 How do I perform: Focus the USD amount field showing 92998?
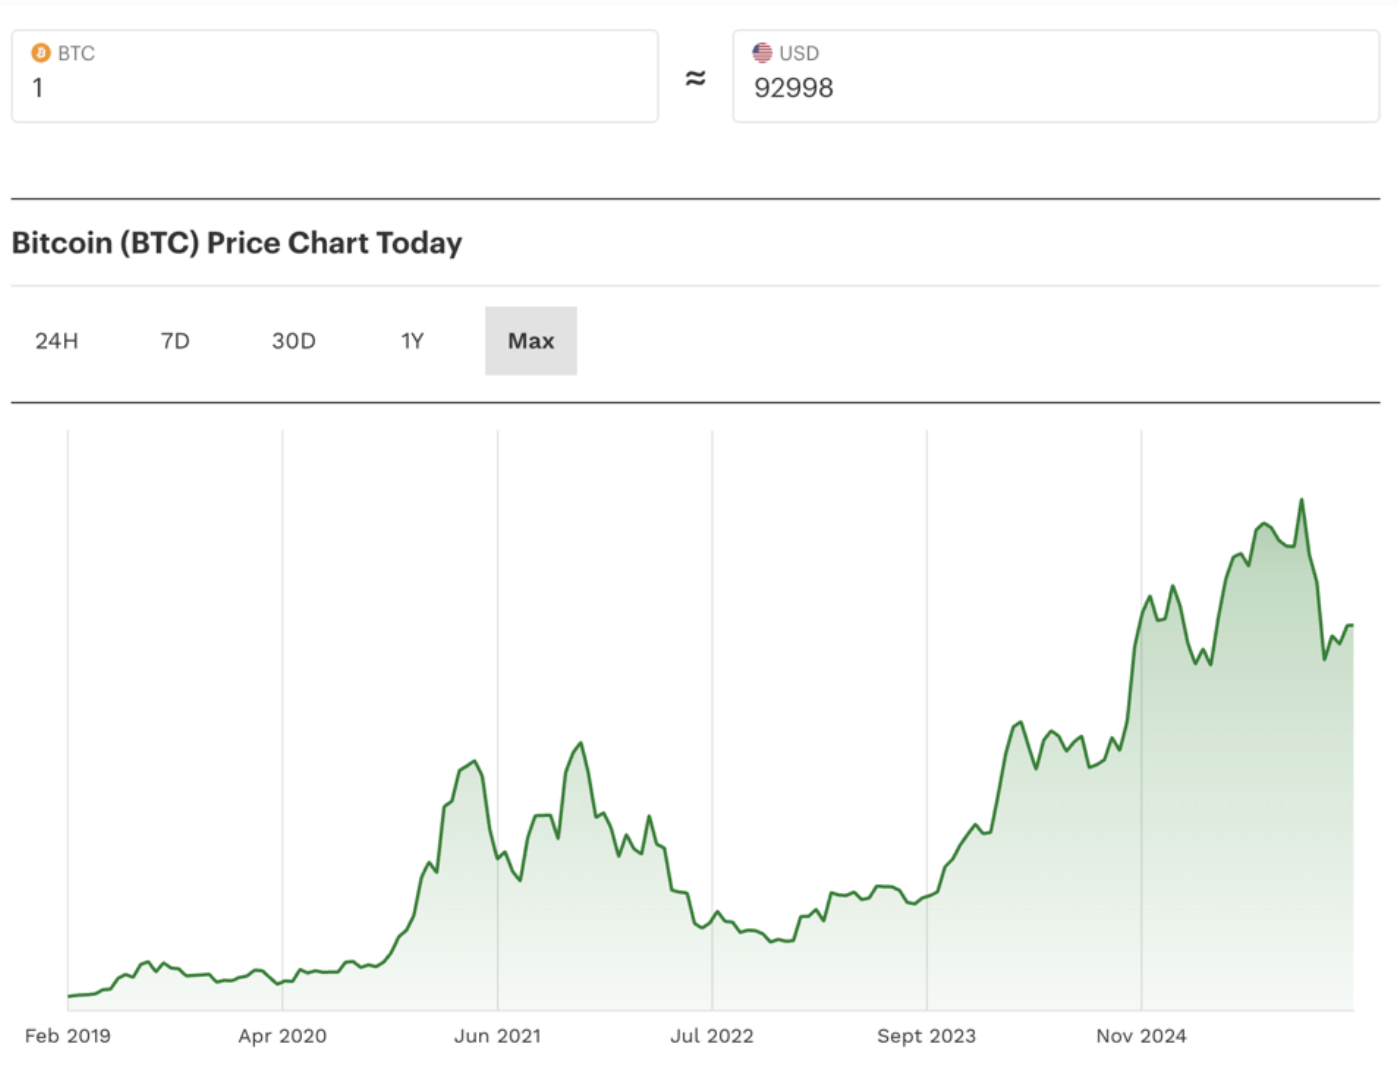(x=1055, y=88)
